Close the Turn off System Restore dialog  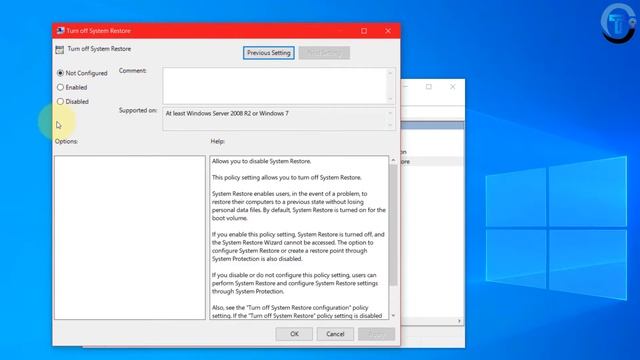(x=388, y=31)
